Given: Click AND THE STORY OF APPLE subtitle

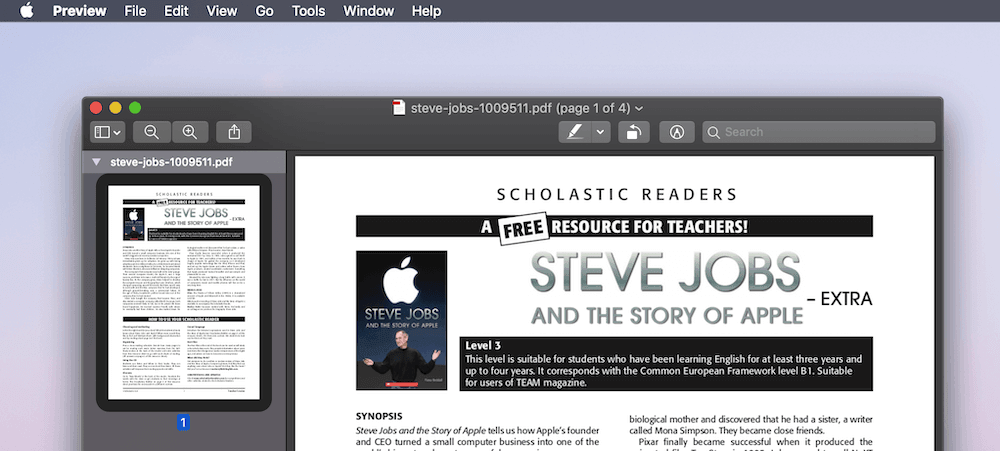Looking at the screenshot, I should [667, 314].
